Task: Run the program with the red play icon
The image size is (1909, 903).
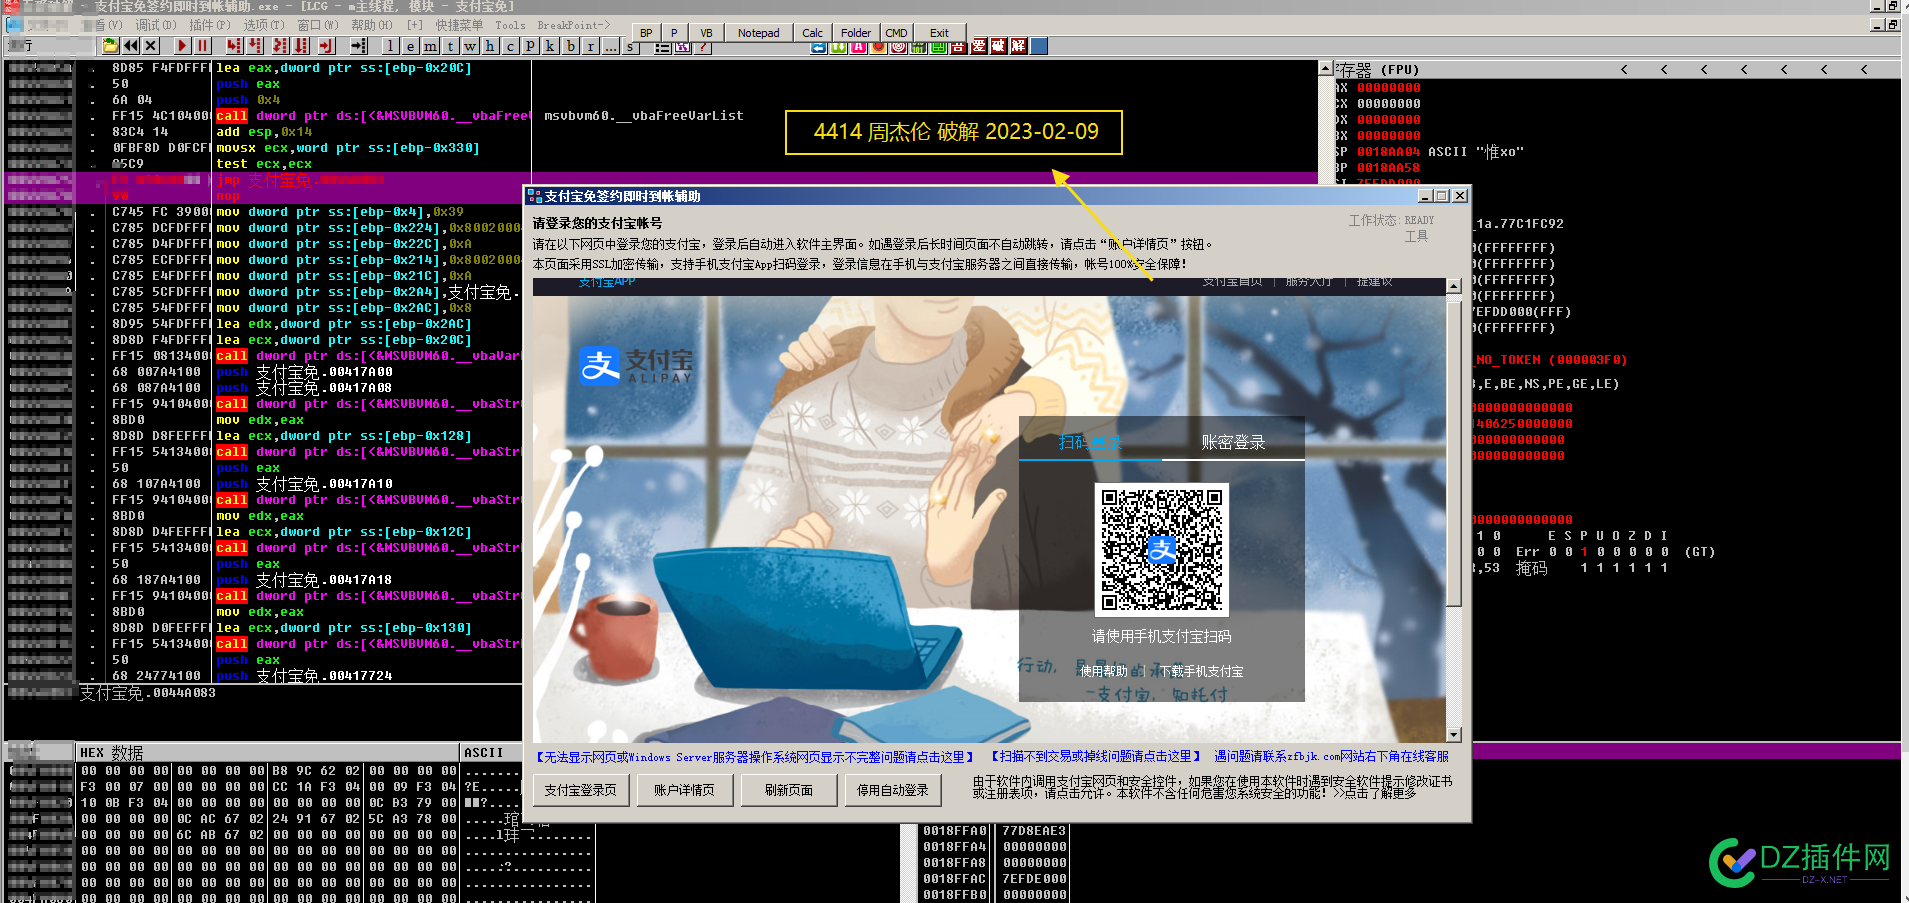Action: 181,46
